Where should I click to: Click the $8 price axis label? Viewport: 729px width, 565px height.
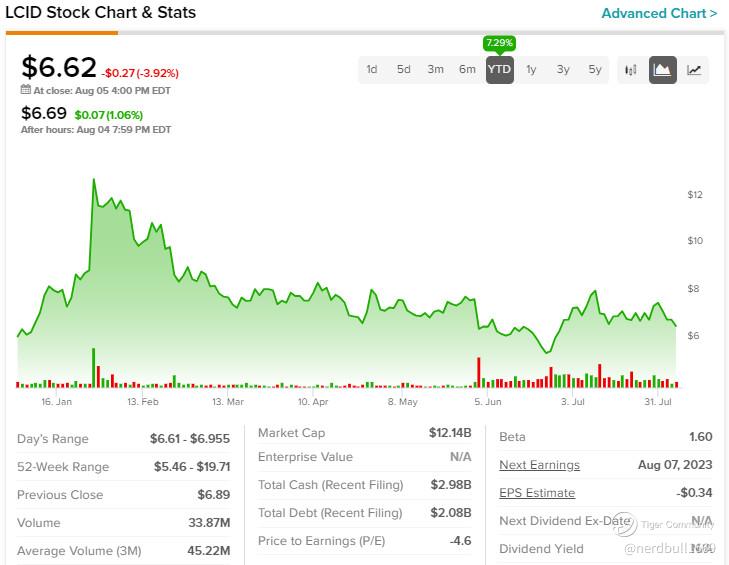[693, 288]
